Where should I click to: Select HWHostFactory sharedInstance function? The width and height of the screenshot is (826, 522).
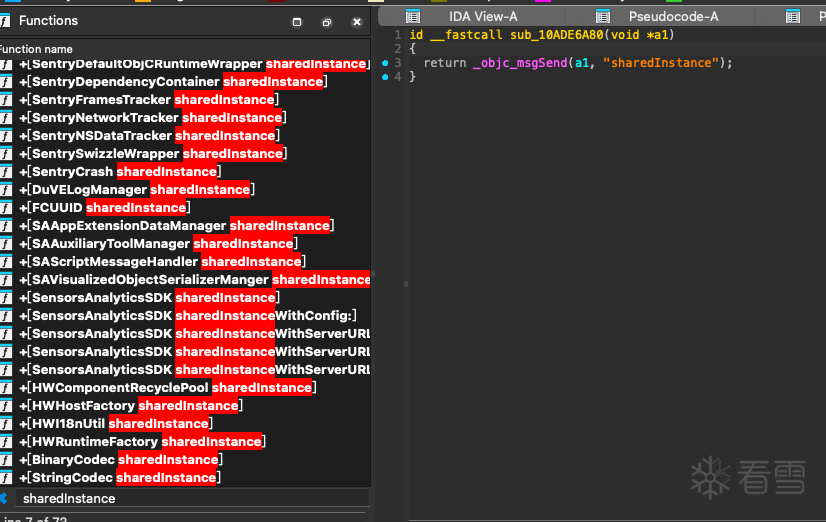point(185,405)
